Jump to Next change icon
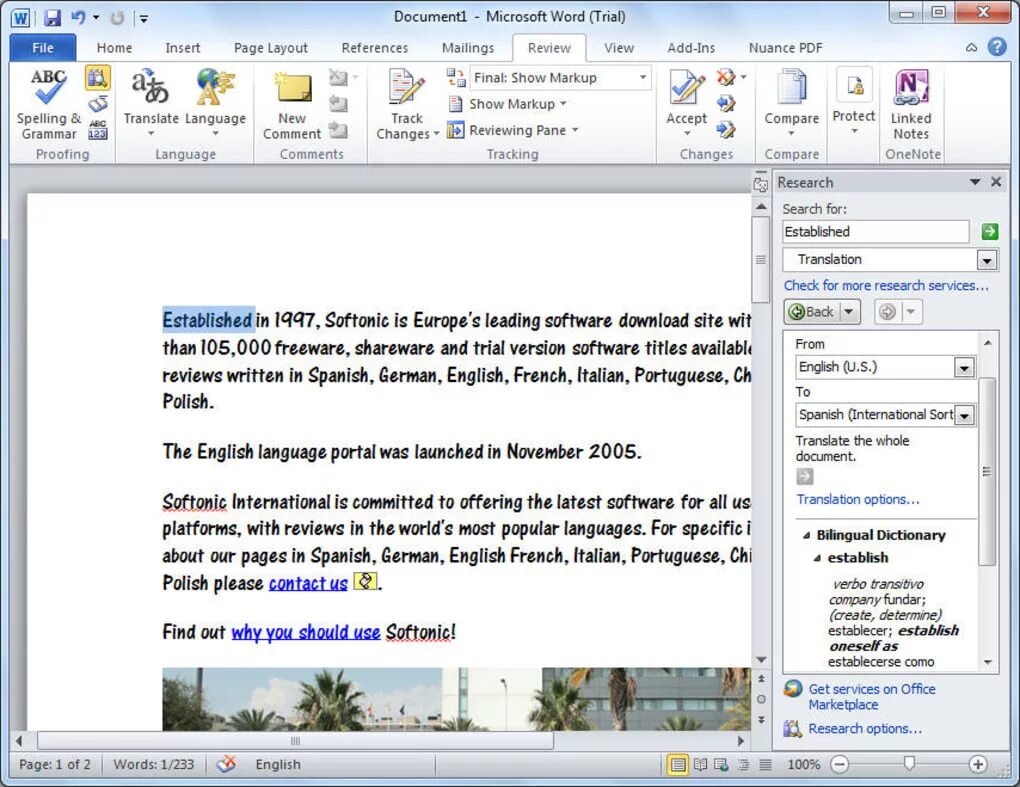The width and height of the screenshot is (1020, 787). tap(726, 130)
